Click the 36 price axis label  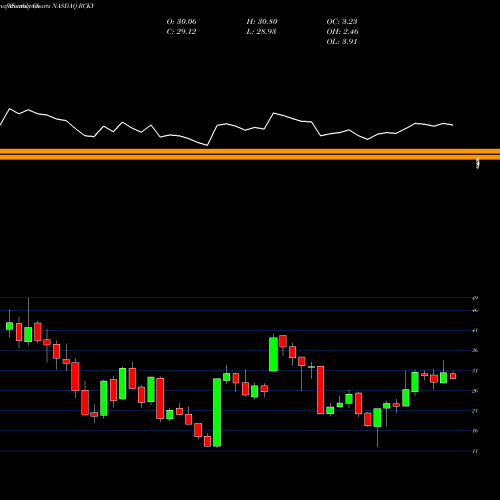[x=475, y=350]
